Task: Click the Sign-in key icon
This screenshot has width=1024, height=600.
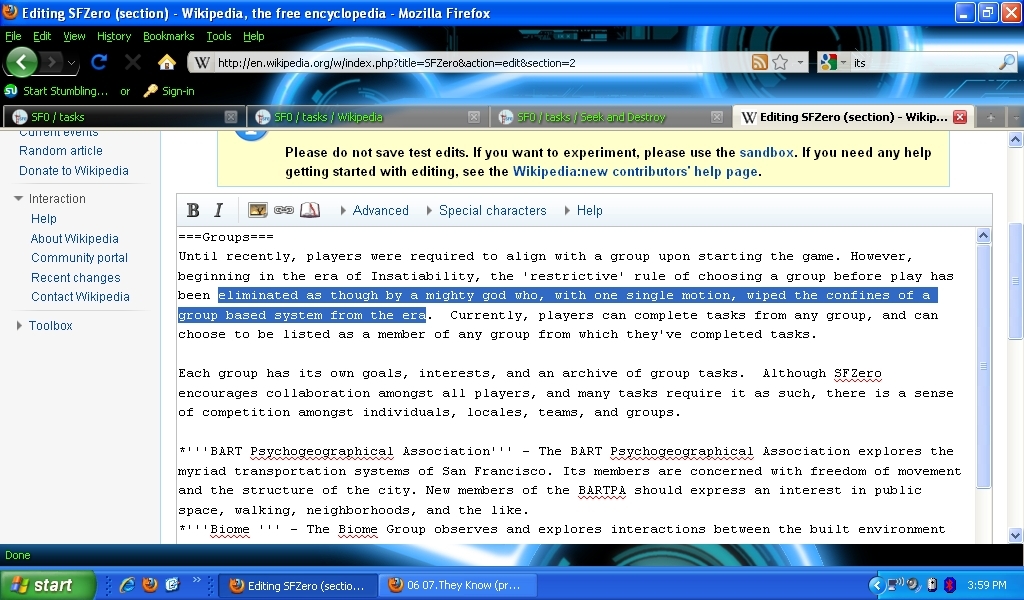Action: (150, 91)
